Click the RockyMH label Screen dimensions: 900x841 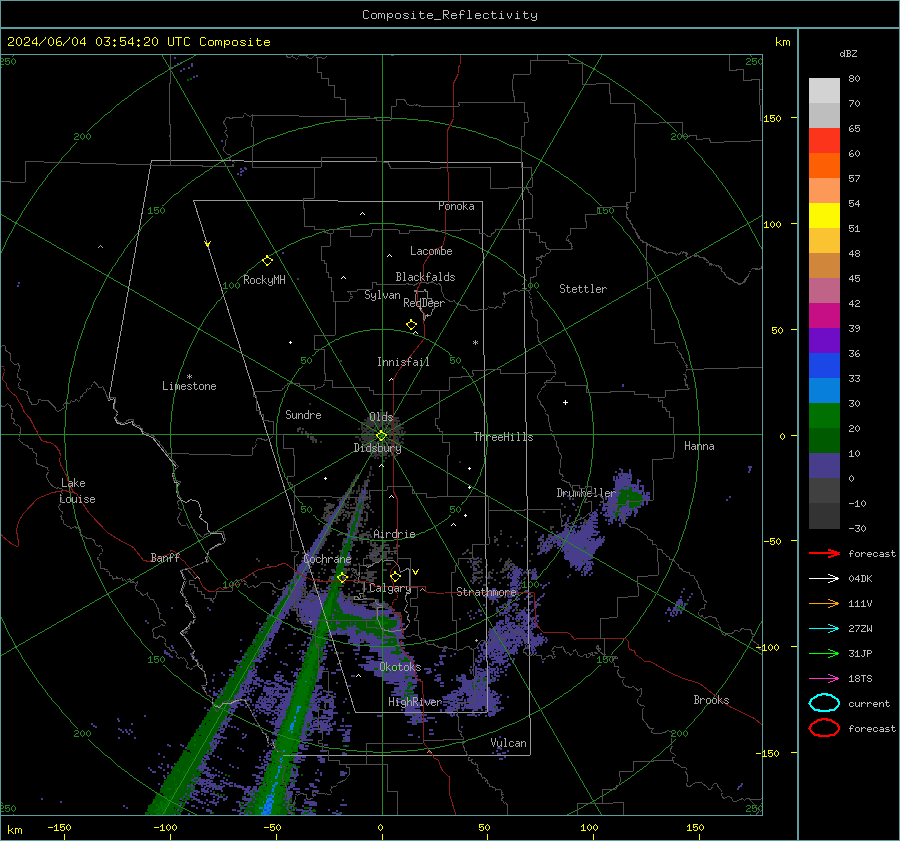(264, 280)
